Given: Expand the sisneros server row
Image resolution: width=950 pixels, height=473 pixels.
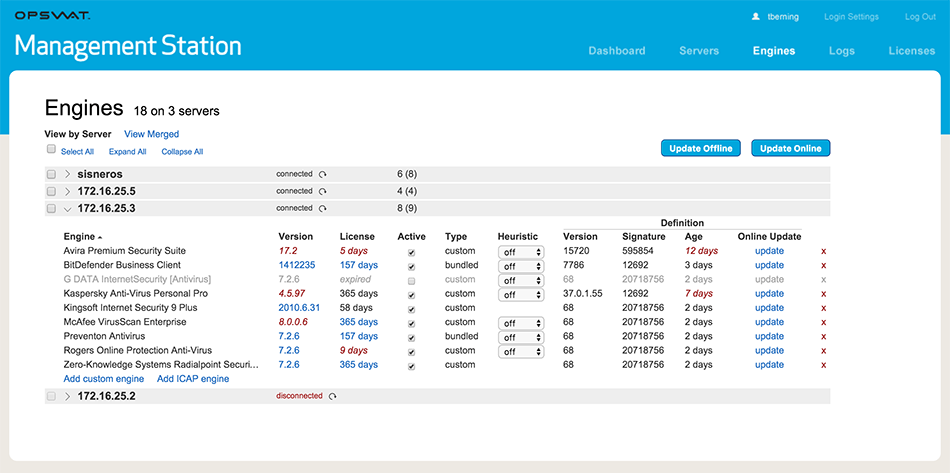Looking at the screenshot, I should click(x=68, y=174).
